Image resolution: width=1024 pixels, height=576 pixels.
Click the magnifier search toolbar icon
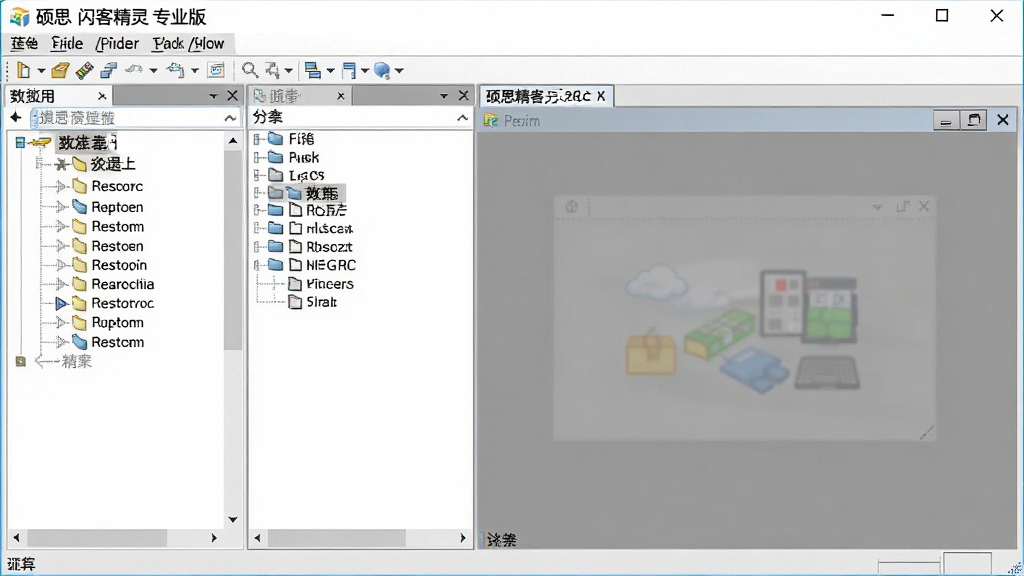[249, 70]
